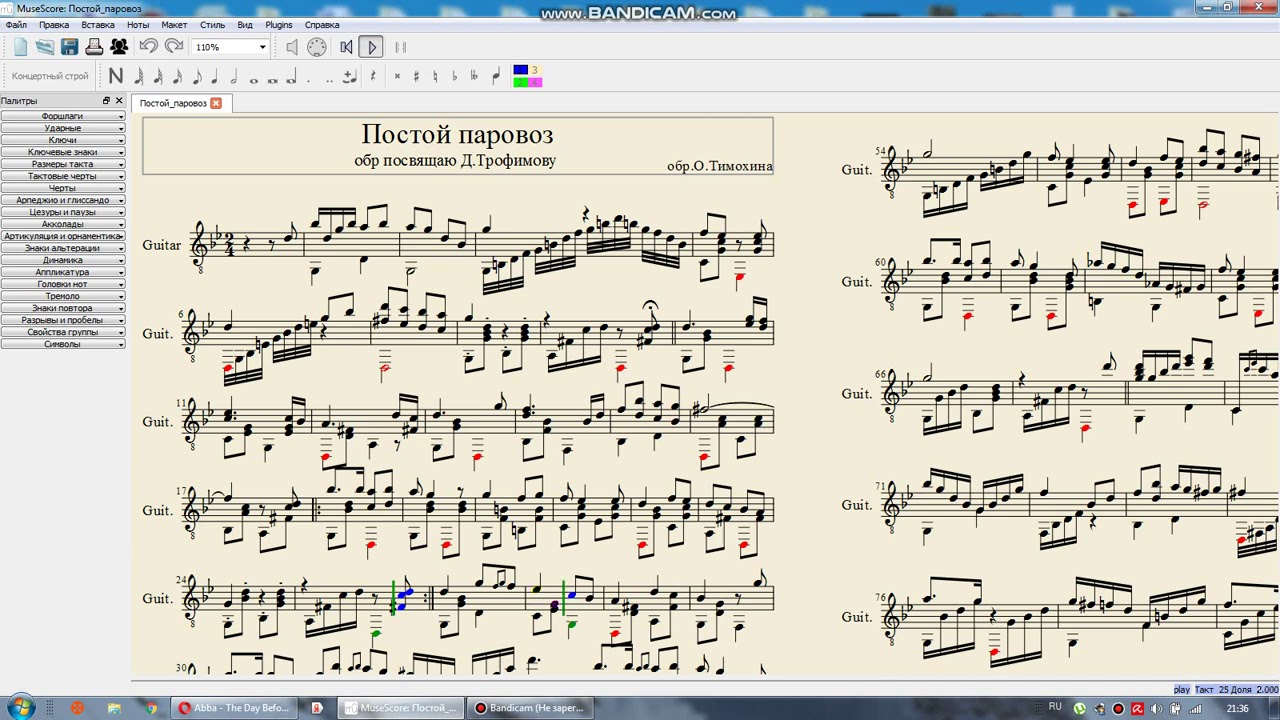Image resolution: width=1280 pixels, height=720 pixels.
Task: Select the eighth note duration
Action: point(196,76)
